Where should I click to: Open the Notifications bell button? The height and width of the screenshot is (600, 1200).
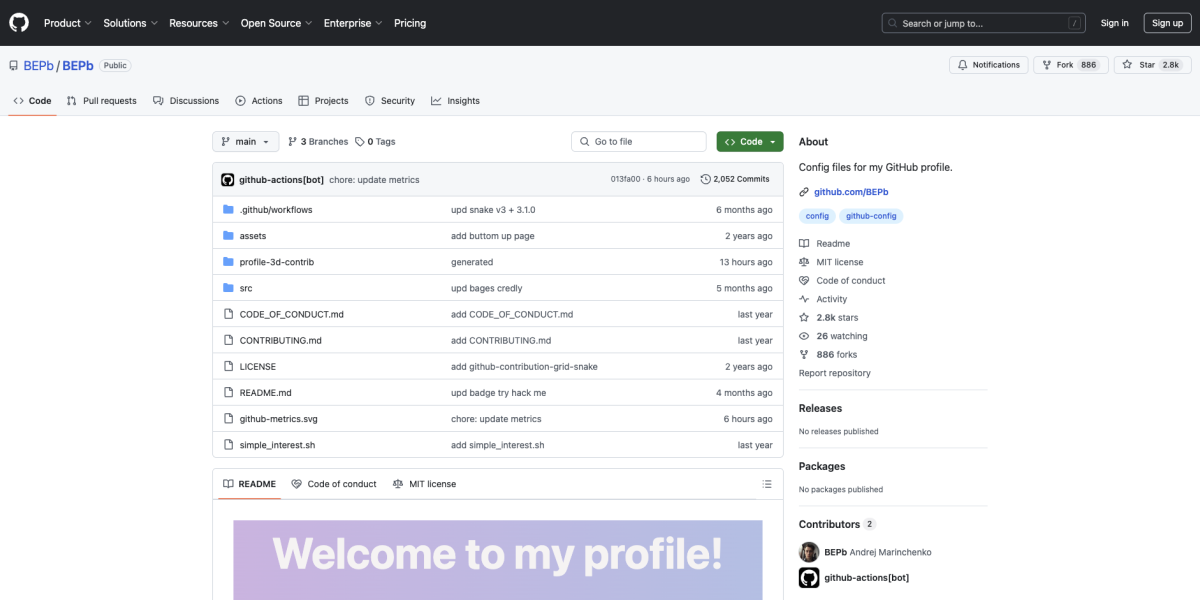click(988, 65)
